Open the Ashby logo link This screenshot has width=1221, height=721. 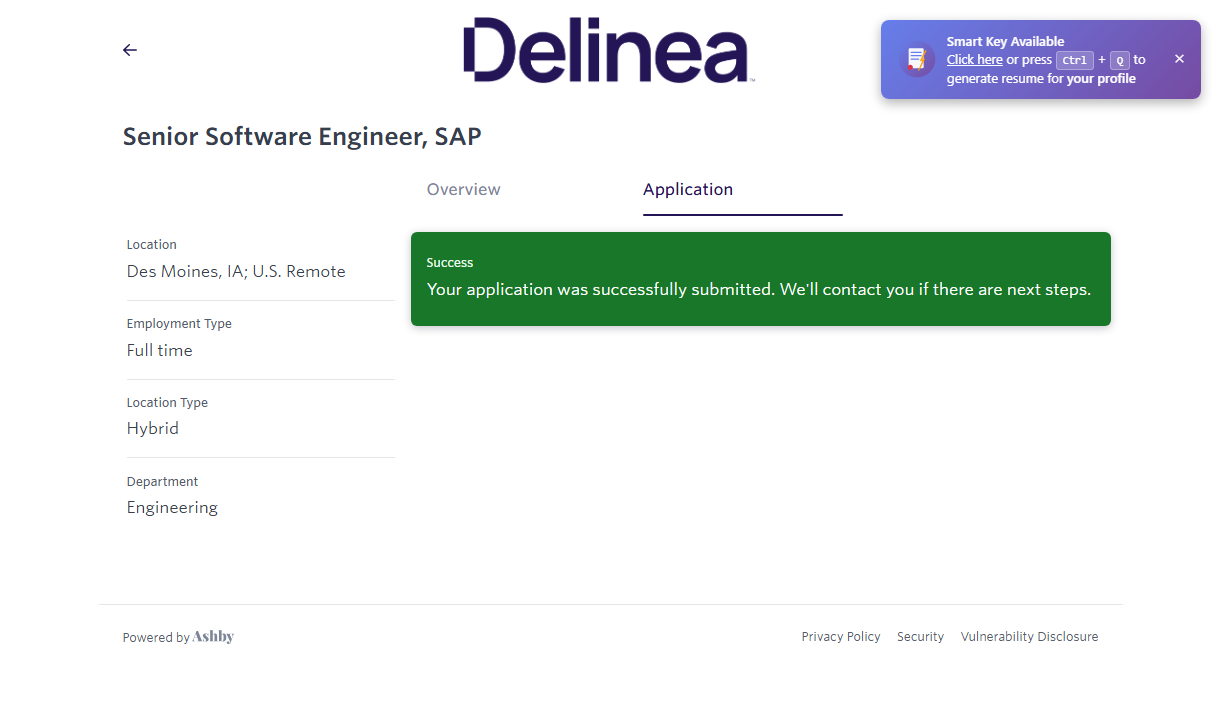[x=213, y=637]
